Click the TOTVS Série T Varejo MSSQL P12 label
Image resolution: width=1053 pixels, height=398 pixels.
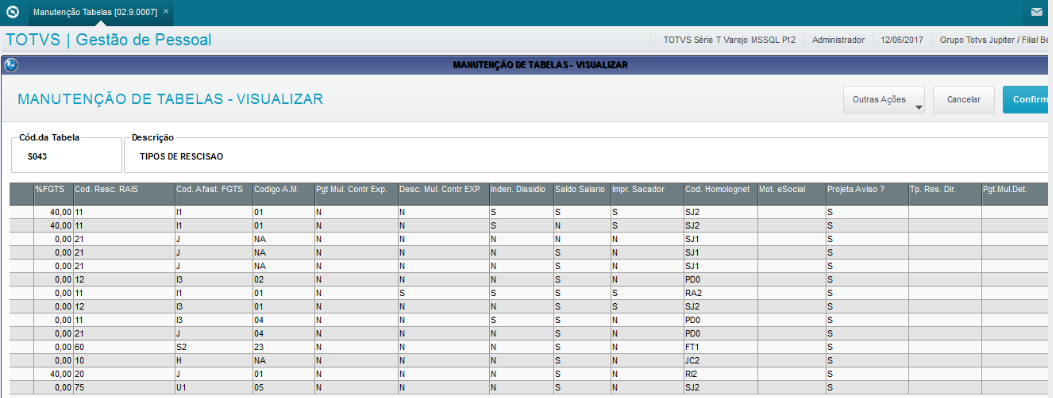tap(729, 40)
